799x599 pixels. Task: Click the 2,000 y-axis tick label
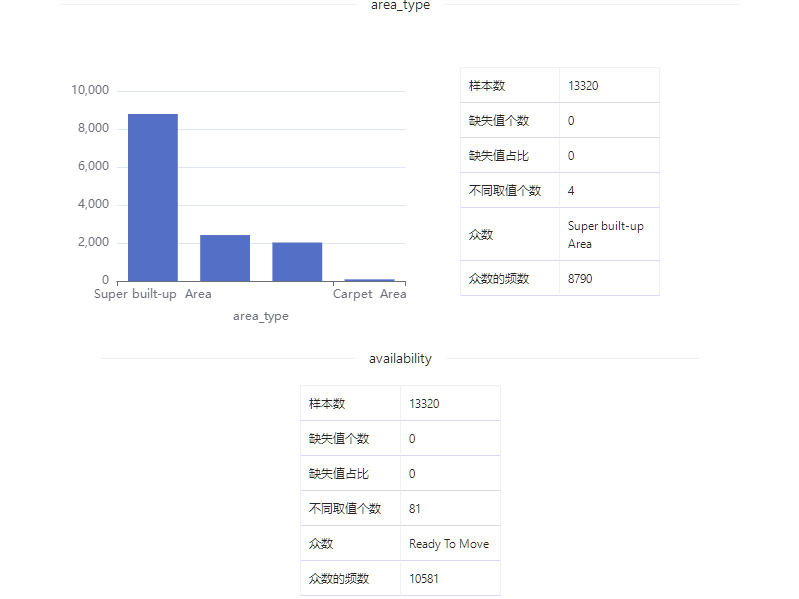tap(93, 242)
